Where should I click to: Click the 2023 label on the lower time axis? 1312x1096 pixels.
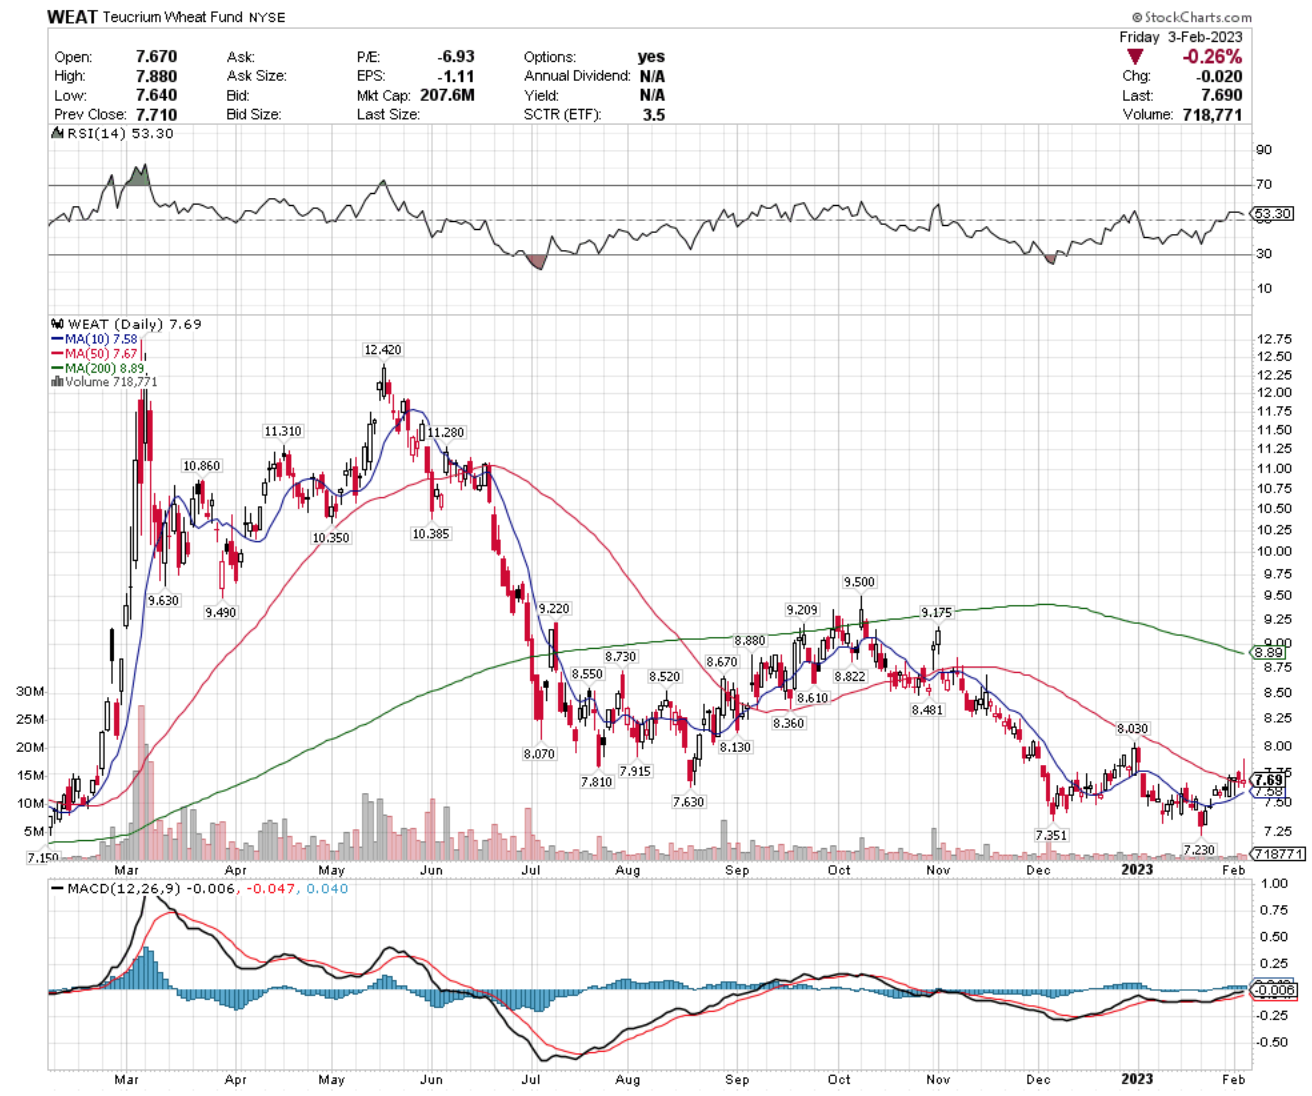click(x=1137, y=1079)
